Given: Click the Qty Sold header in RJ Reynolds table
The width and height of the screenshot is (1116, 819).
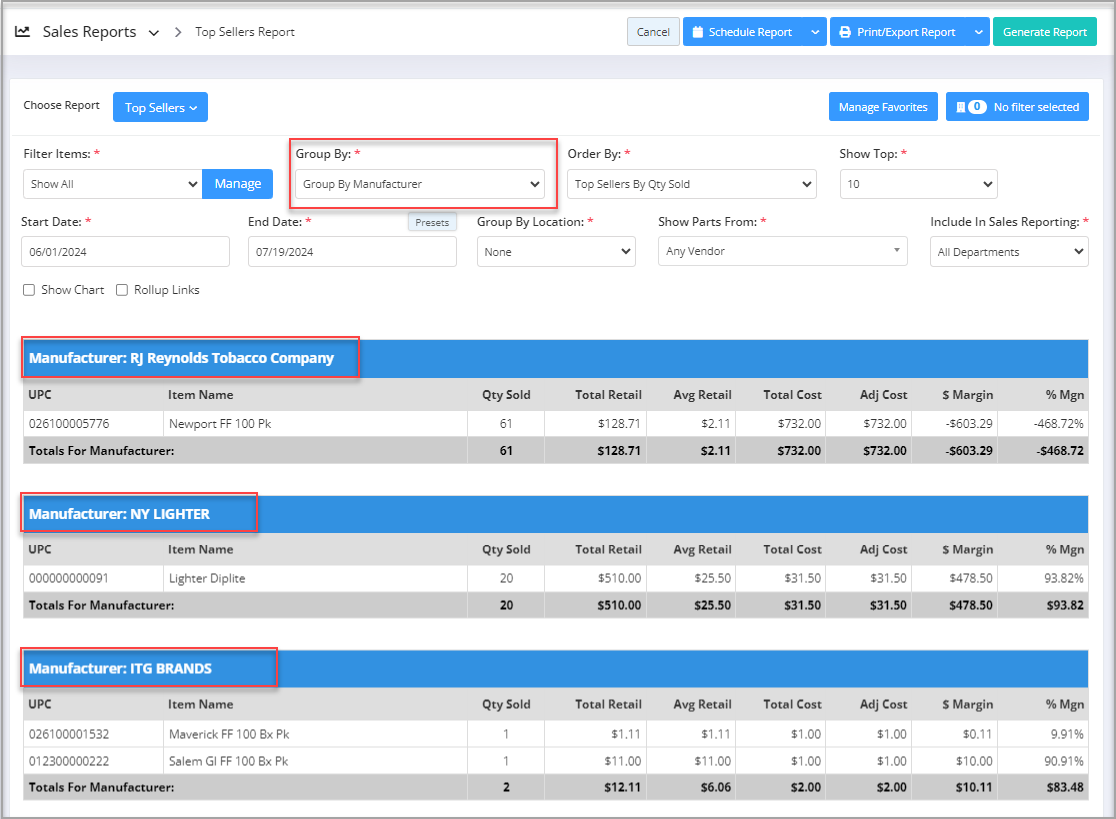Looking at the screenshot, I should [x=506, y=395].
